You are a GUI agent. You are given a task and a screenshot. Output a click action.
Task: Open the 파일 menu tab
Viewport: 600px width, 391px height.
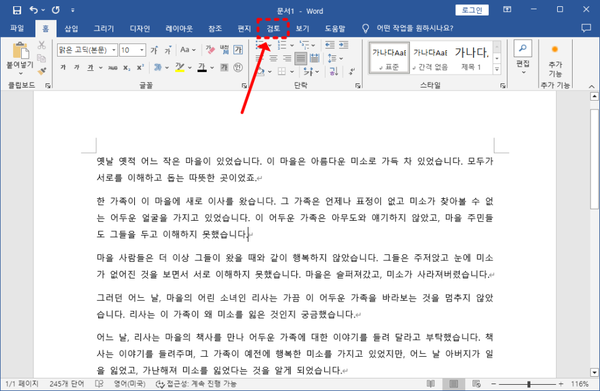pos(17,28)
